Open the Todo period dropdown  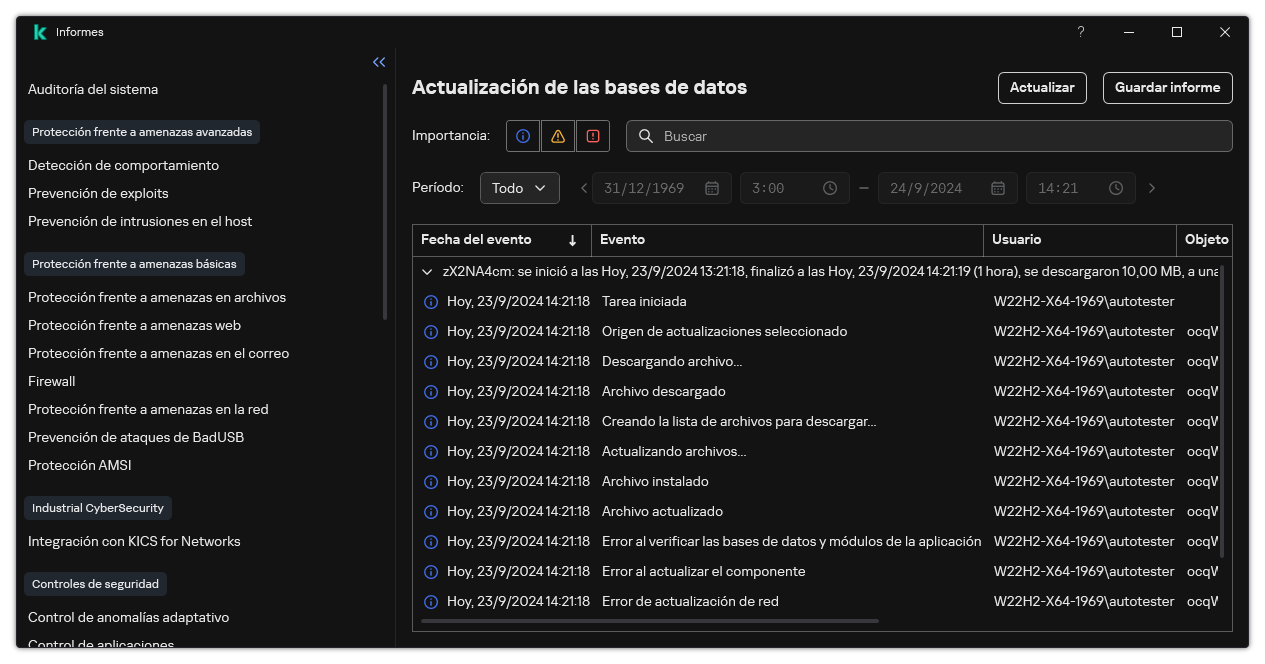coord(519,187)
